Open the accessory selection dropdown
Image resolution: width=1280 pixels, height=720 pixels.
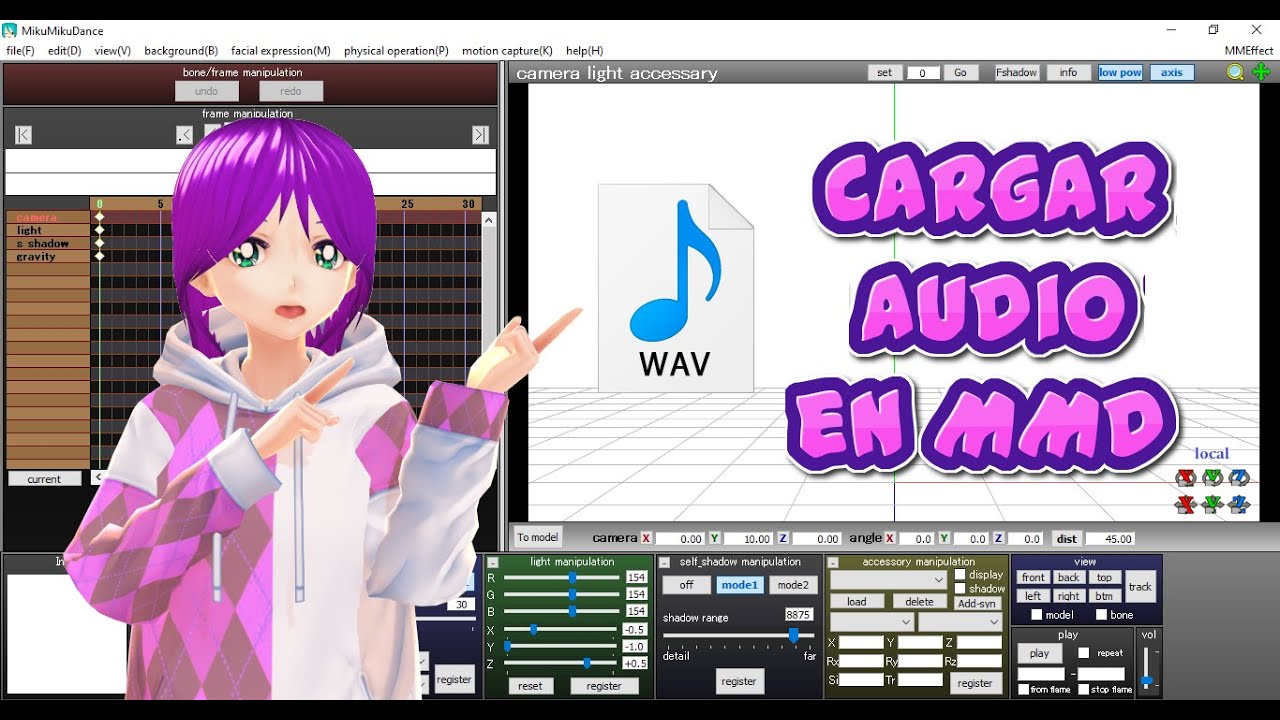point(888,580)
